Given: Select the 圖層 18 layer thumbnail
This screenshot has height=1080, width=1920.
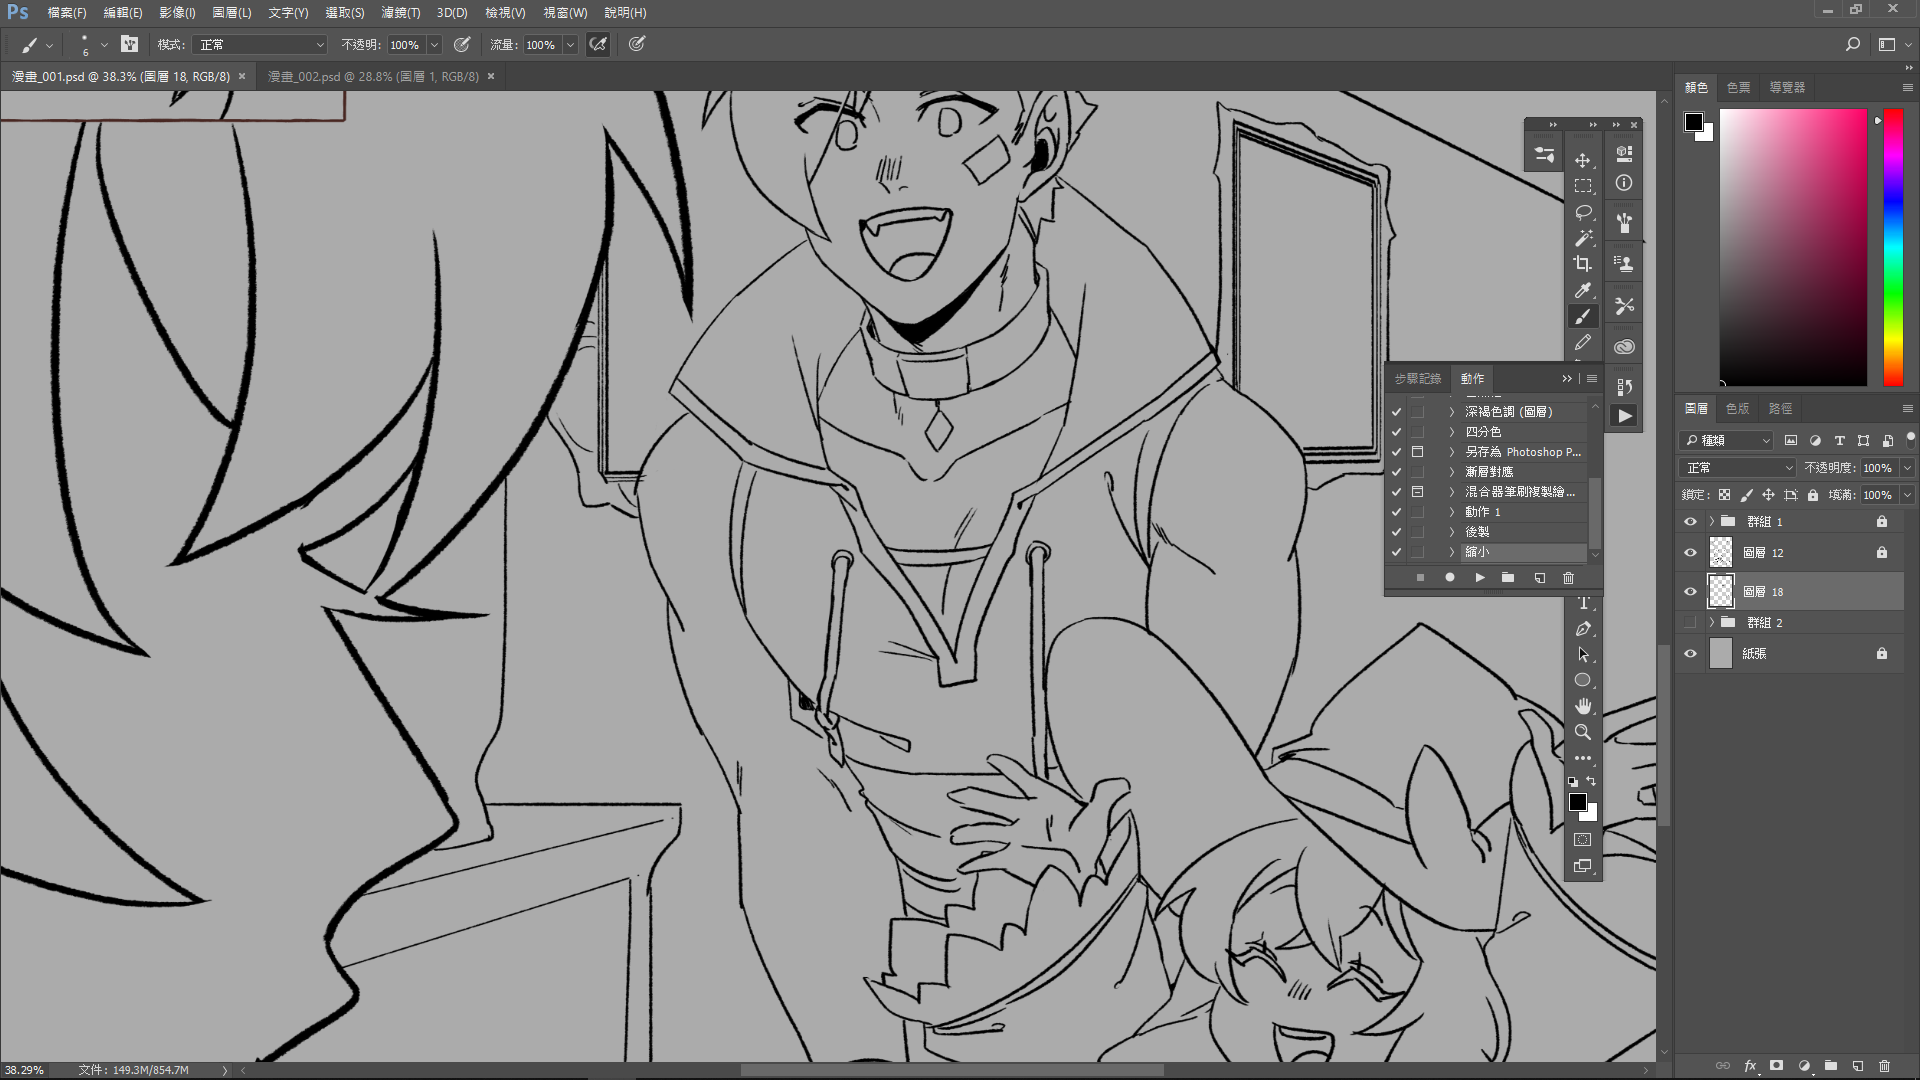Looking at the screenshot, I should pos(1720,592).
